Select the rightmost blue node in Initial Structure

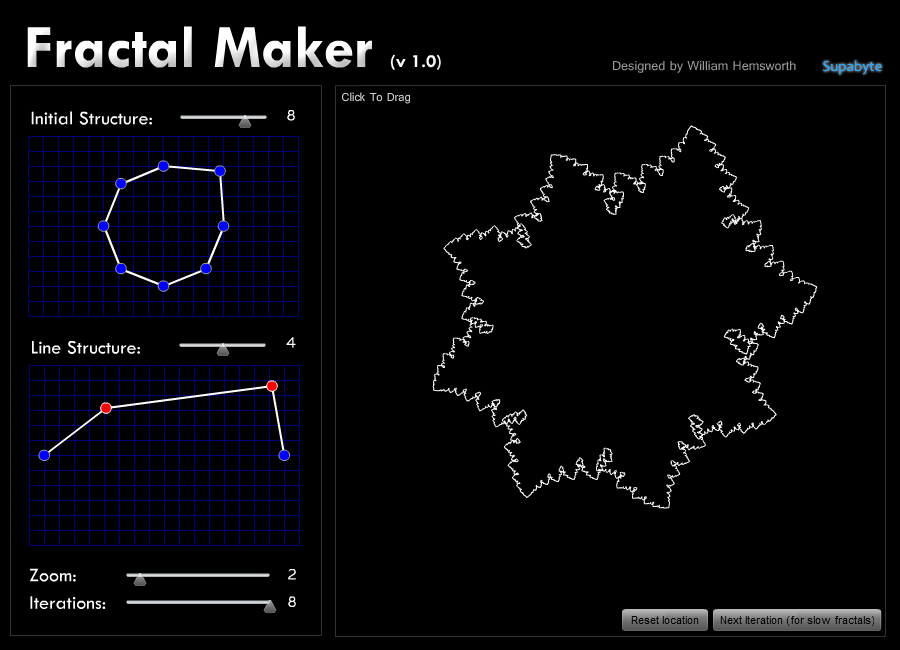[224, 226]
